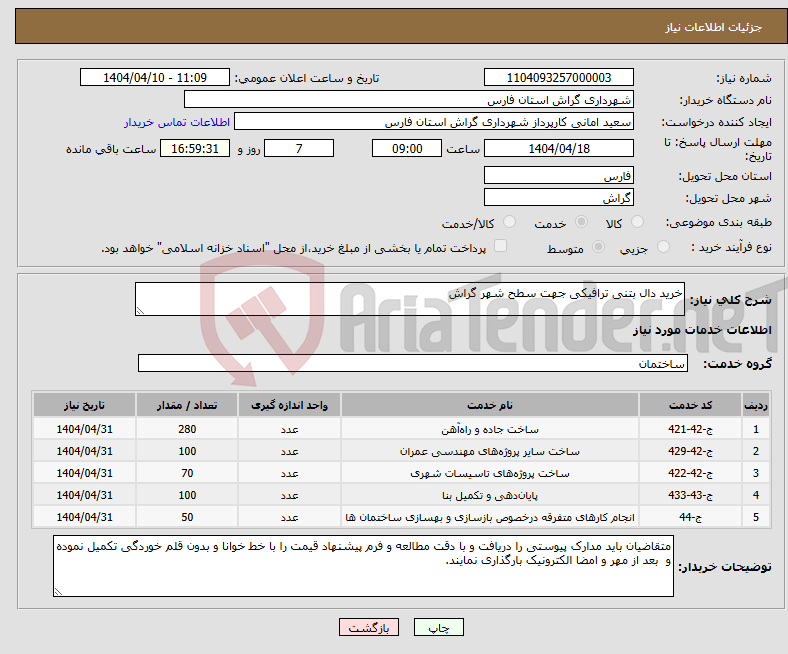Click service name ساخت سایر پروژه‌های مهندسی عمران
Screen dimensions: 788x654
490,451
